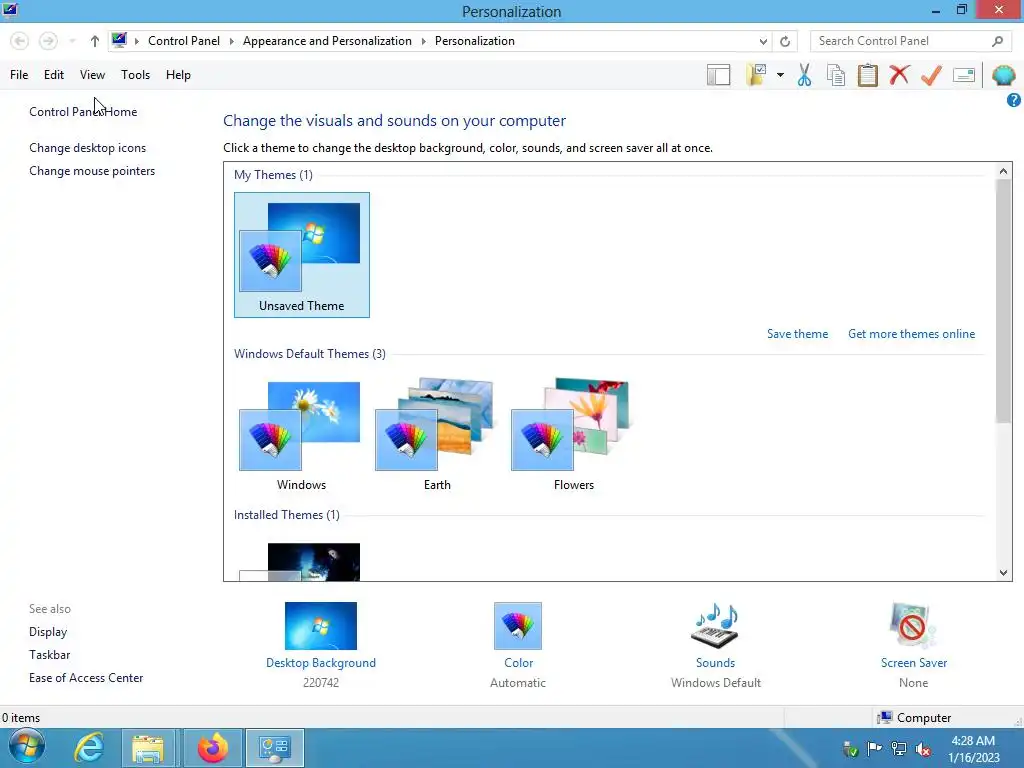
Task: Click Computer in the status bar
Action: (x=914, y=718)
